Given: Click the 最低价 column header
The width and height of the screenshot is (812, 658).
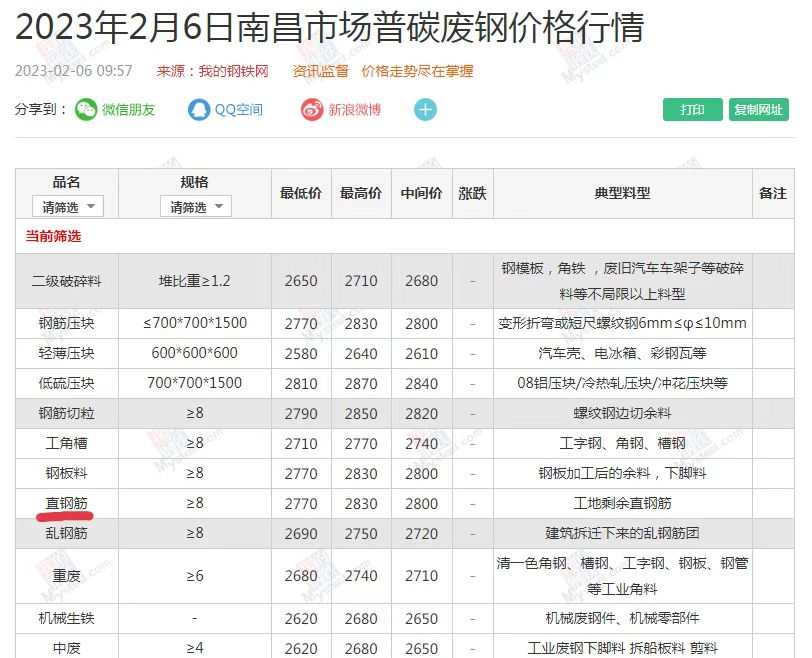Looking at the screenshot, I should (301, 193).
